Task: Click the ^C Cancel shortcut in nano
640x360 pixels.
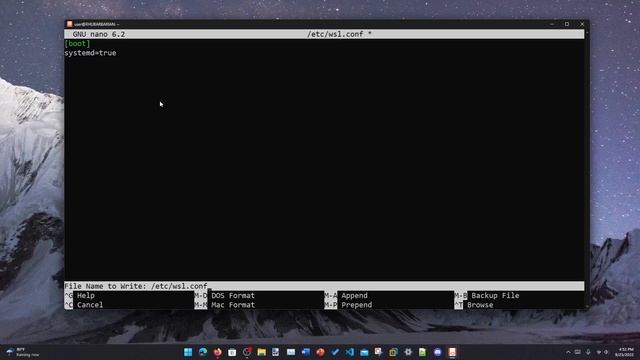Action: [x=84, y=305]
